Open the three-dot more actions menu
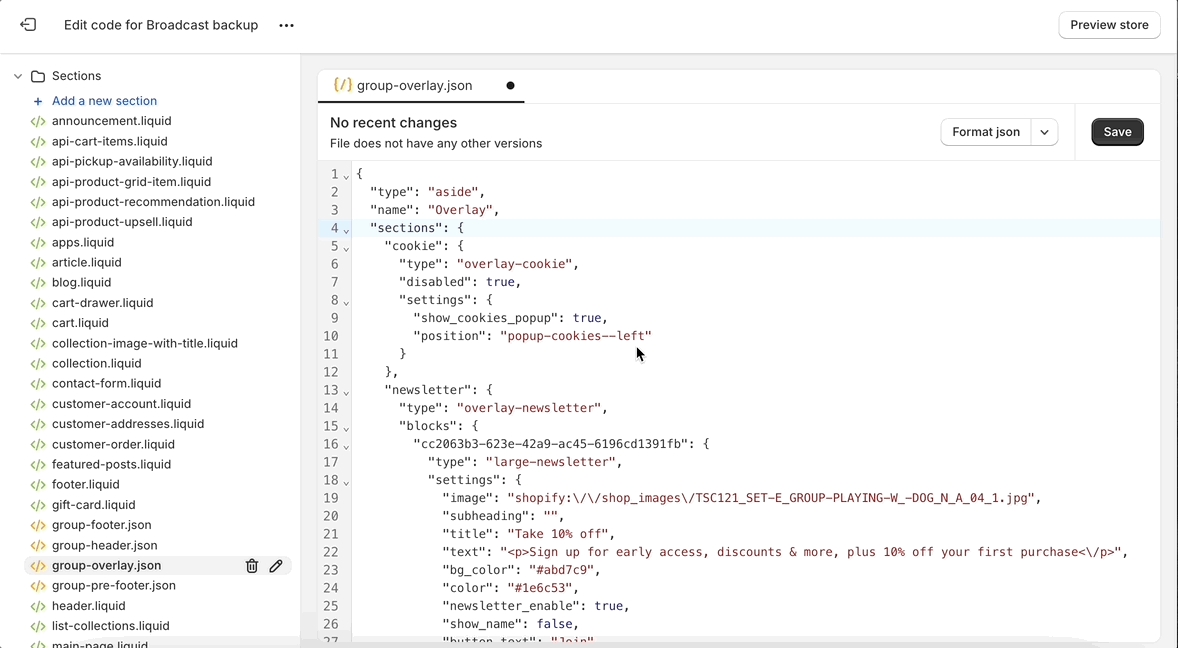Image resolution: width=1178 pixels, height=648 pixels. coord(287,26)
